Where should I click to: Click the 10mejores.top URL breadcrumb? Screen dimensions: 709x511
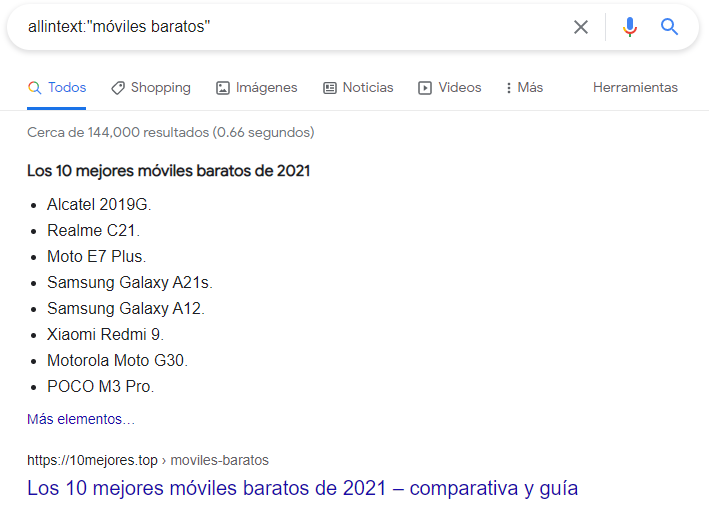tap(148, 460)
